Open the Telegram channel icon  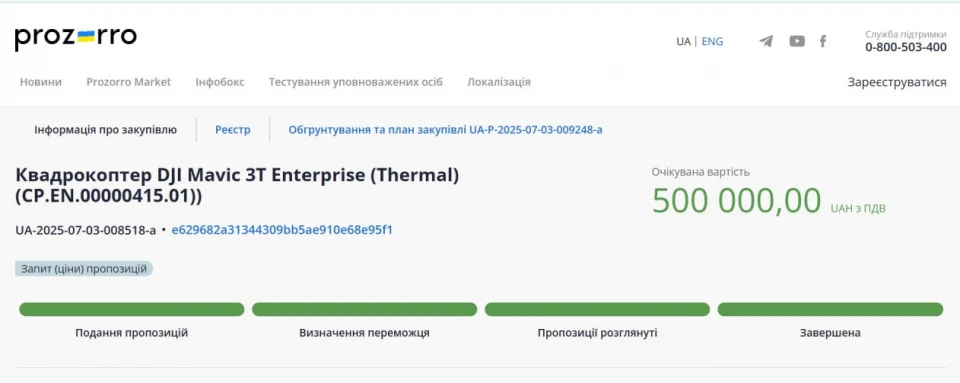tap(766, 41)
